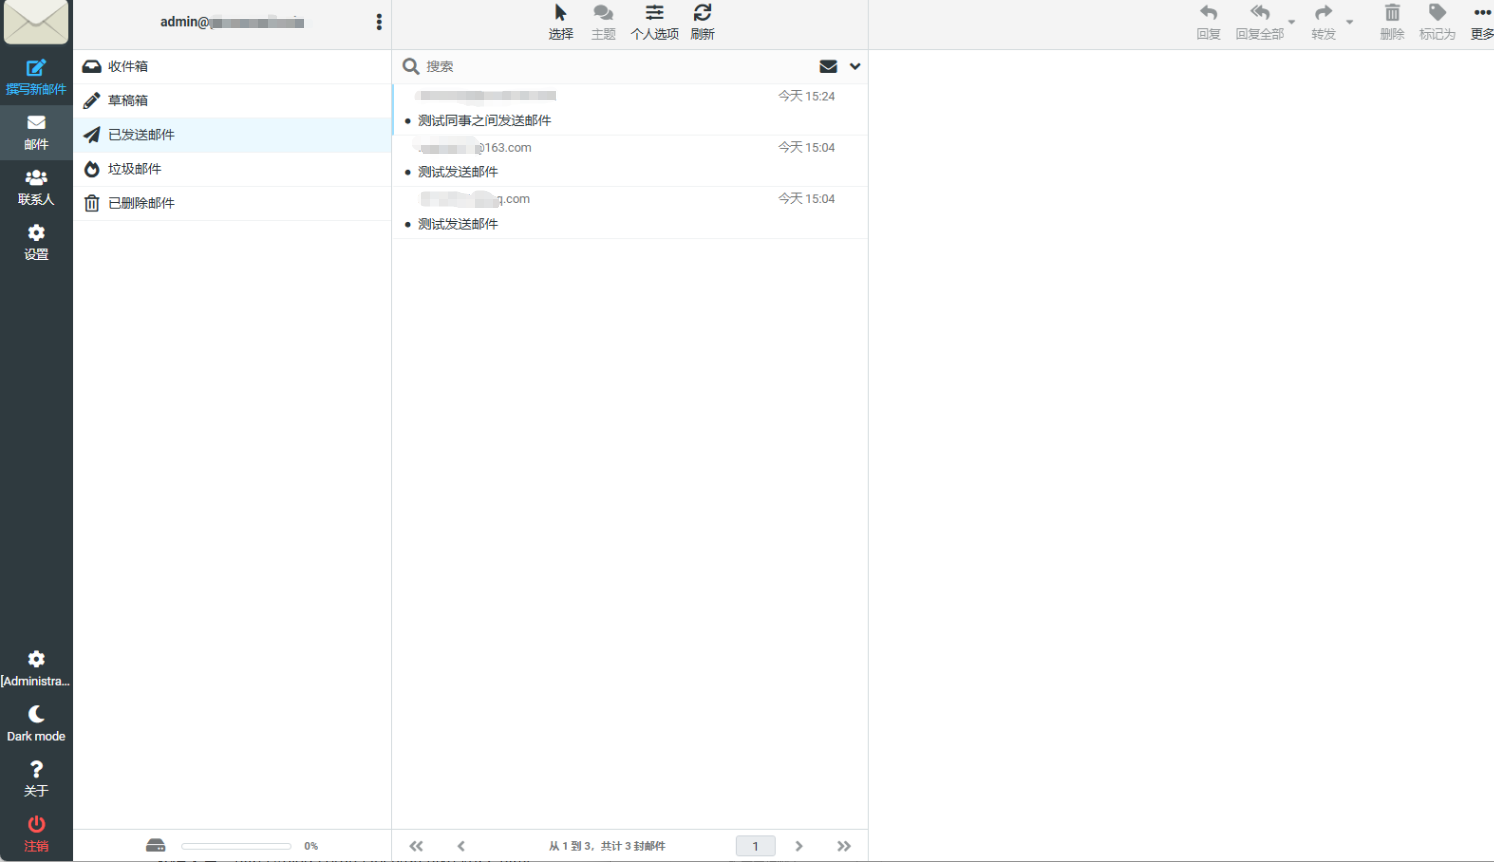Open the Drafts (草稿箱) folder
Image resolution: width=1494 pixels, height=862 pixels.
click(232, 100)
